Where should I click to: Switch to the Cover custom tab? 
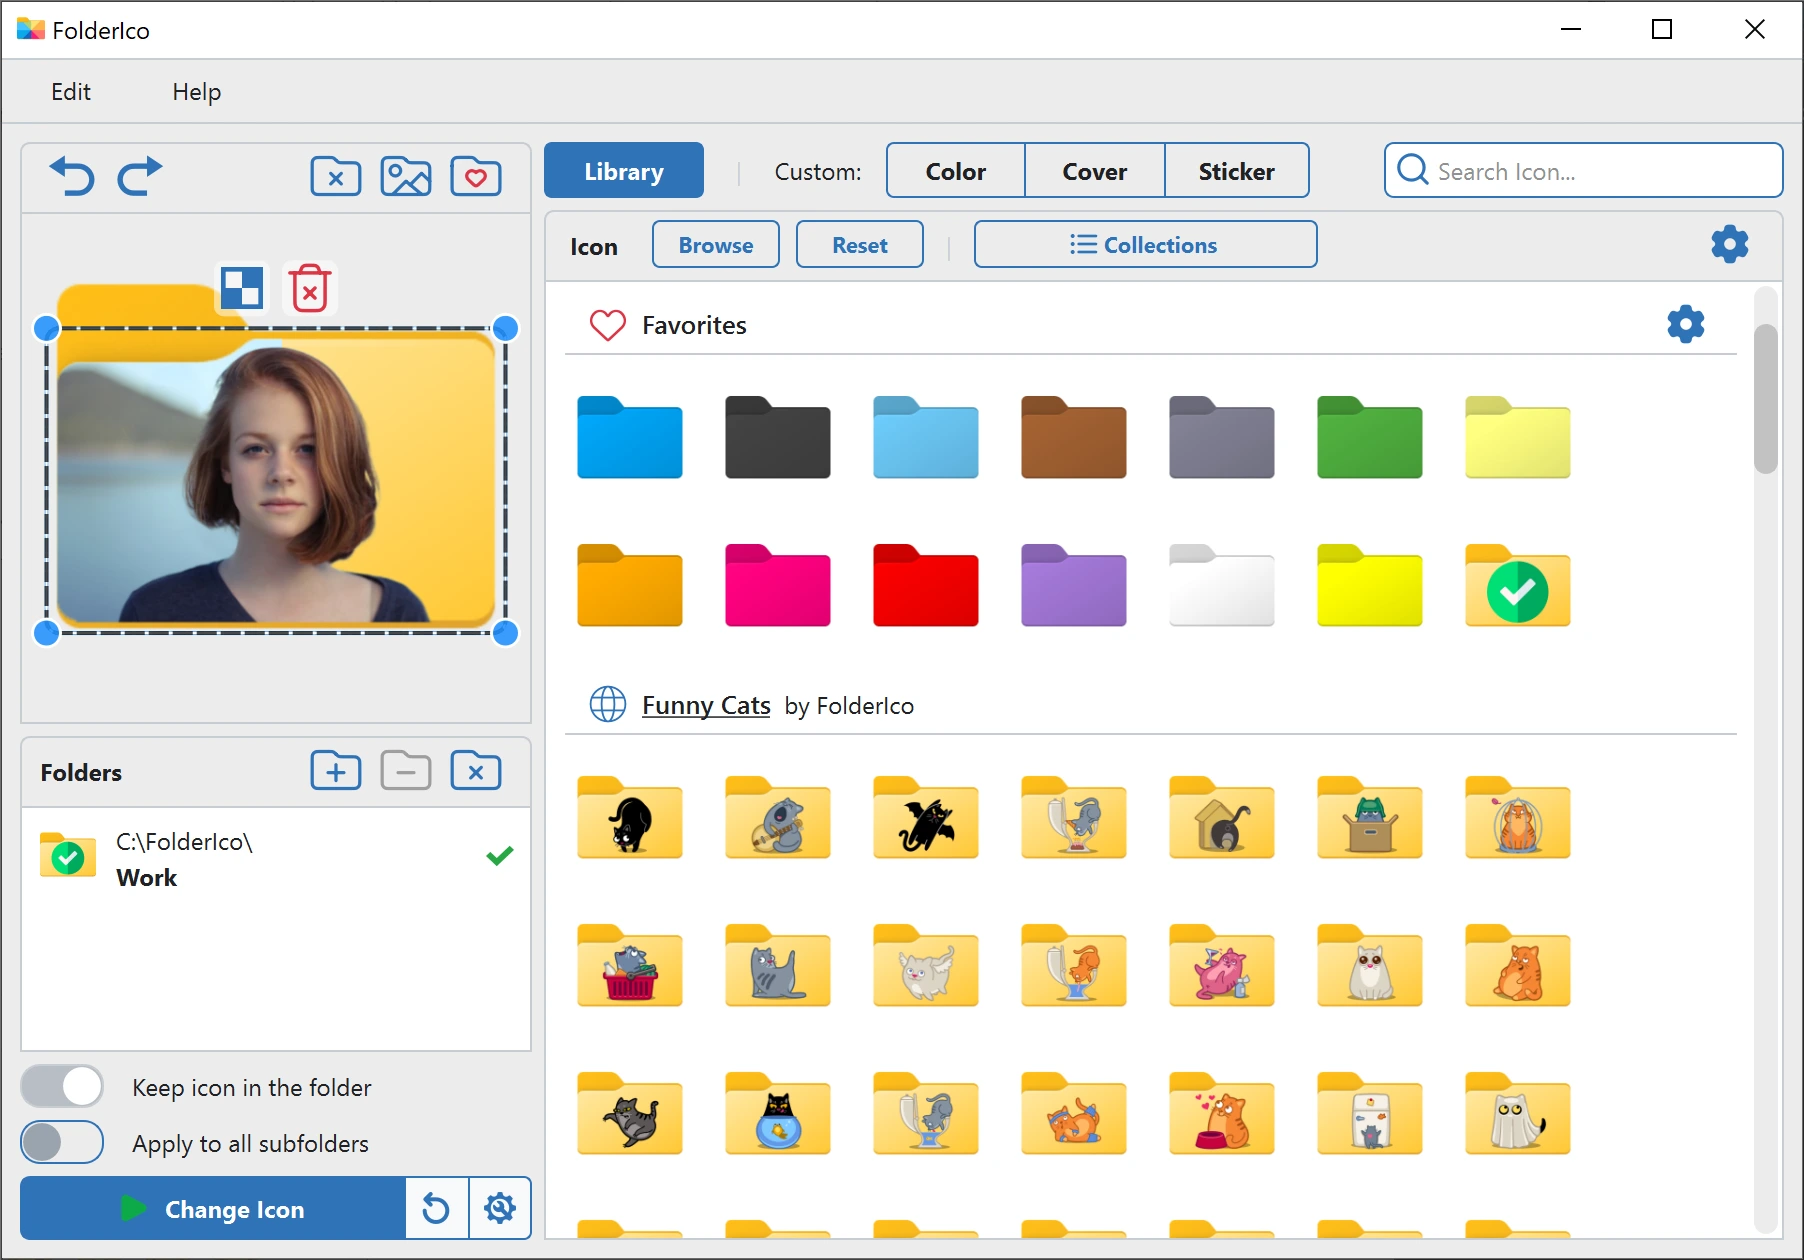1095,171
